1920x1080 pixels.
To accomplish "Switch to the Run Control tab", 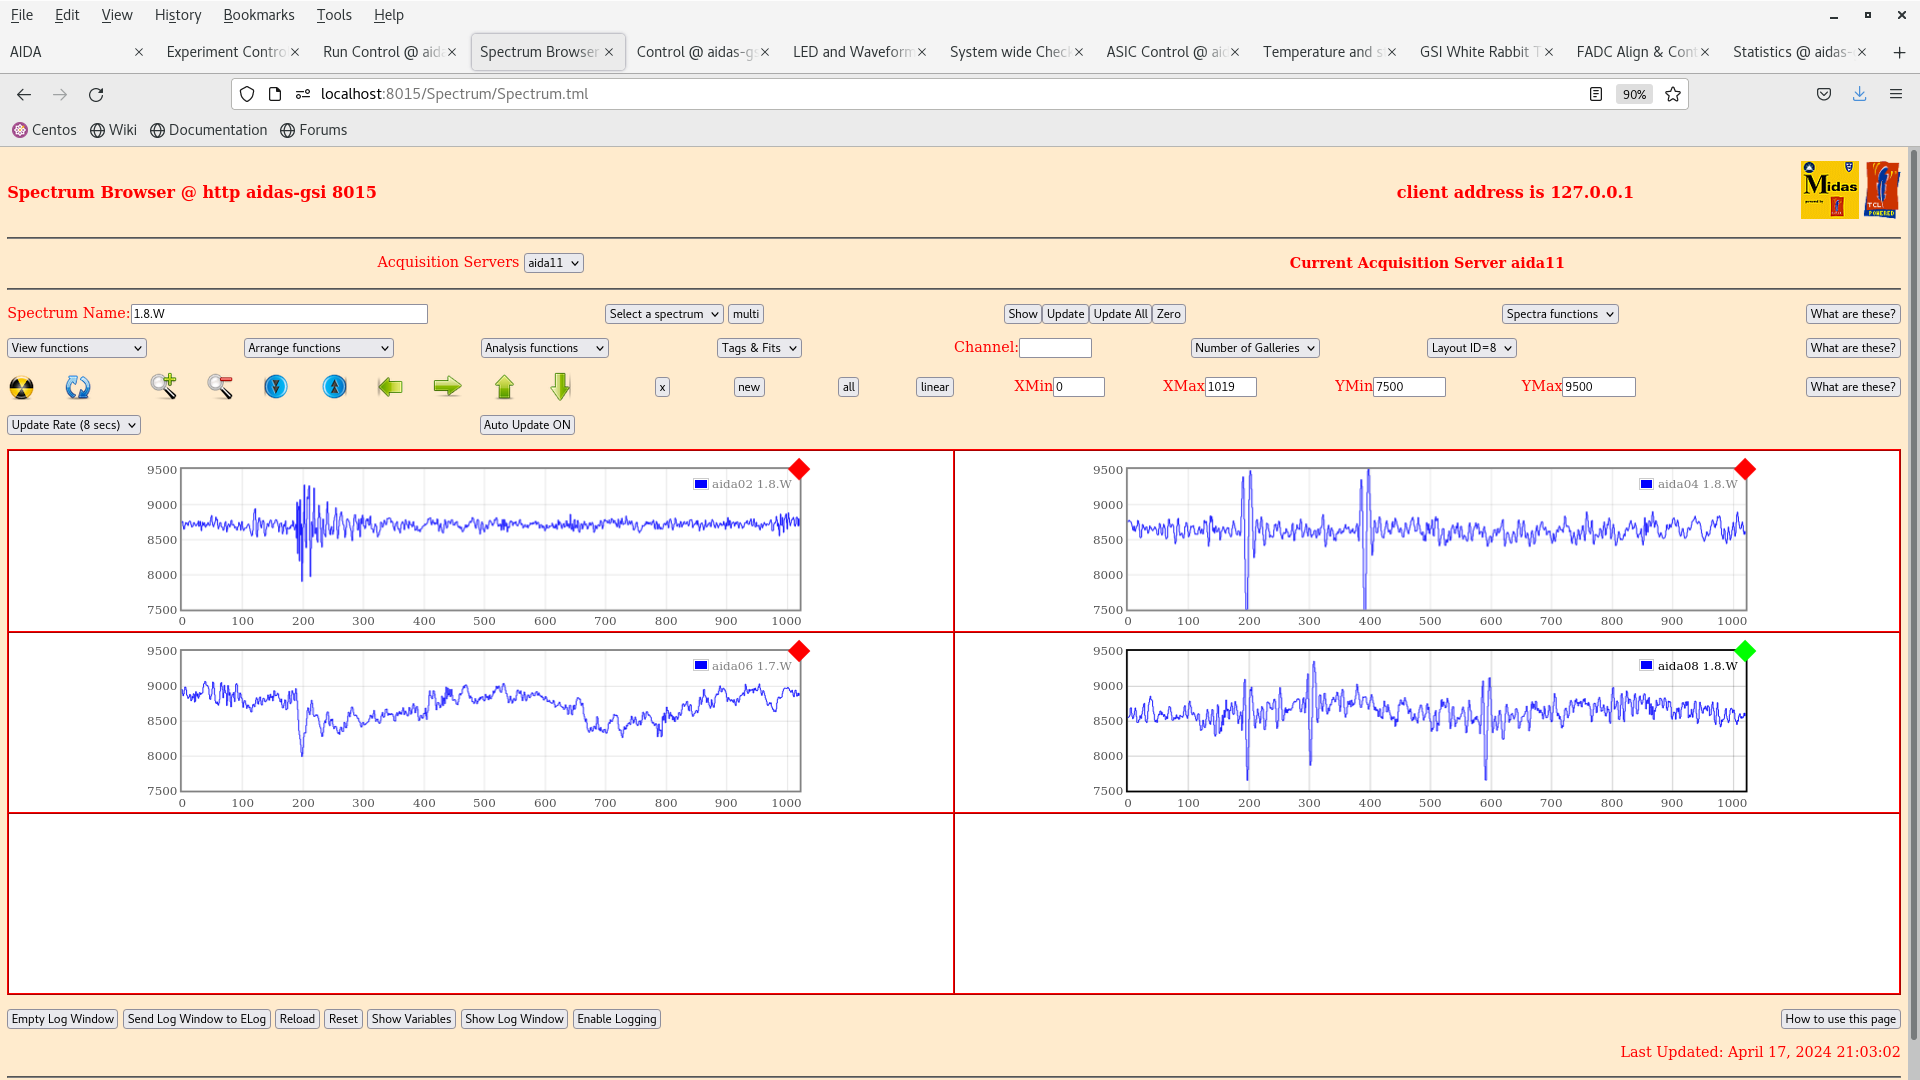I will click(x=383, y=52).
